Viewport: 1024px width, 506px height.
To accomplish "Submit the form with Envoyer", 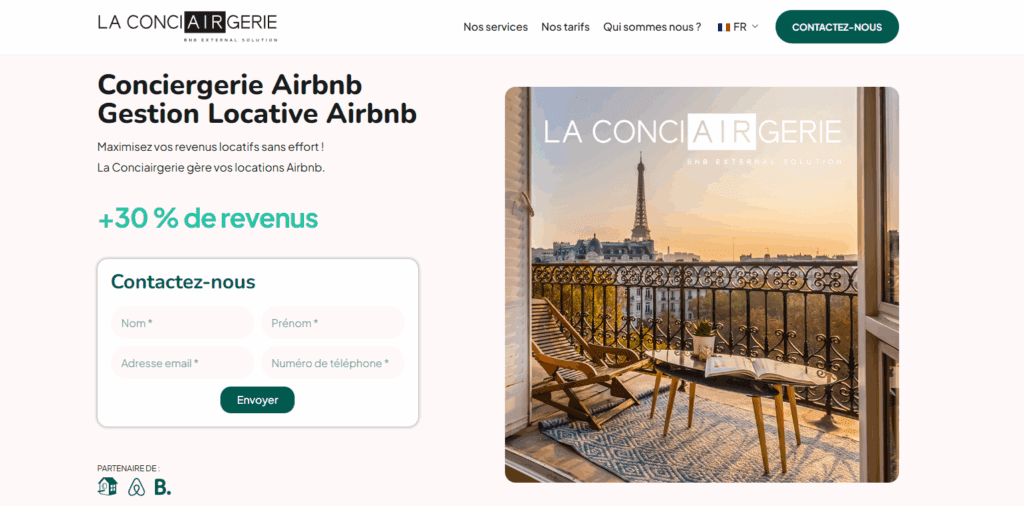I will tap(257, 400).
